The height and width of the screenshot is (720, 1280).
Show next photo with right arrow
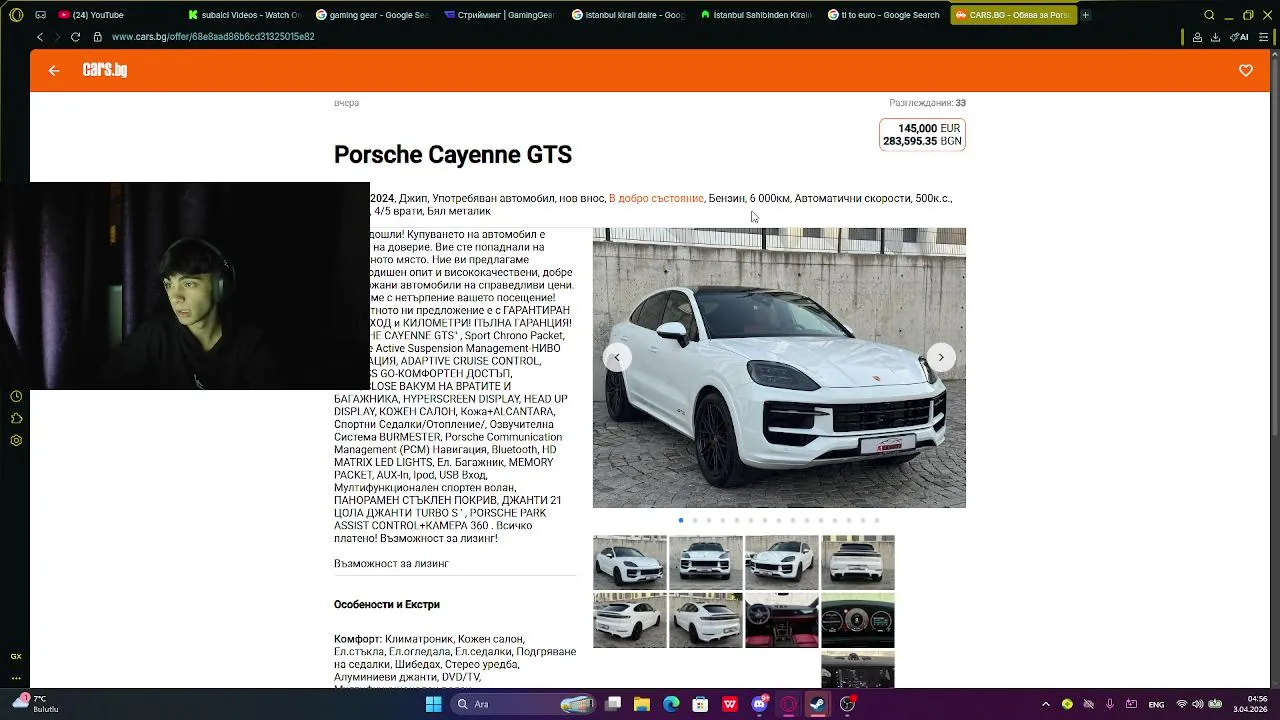pyautogui.click(x=941, y=357)
